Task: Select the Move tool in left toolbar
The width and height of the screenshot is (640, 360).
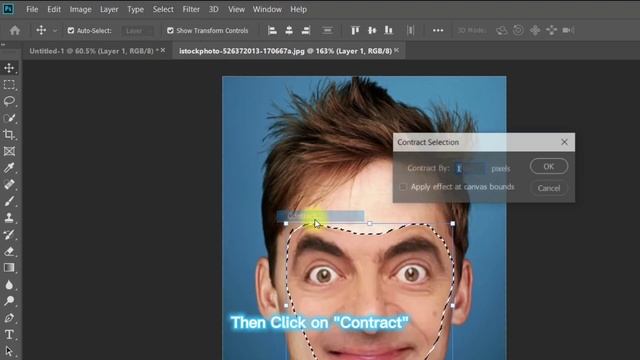Action: pos(9,68)
